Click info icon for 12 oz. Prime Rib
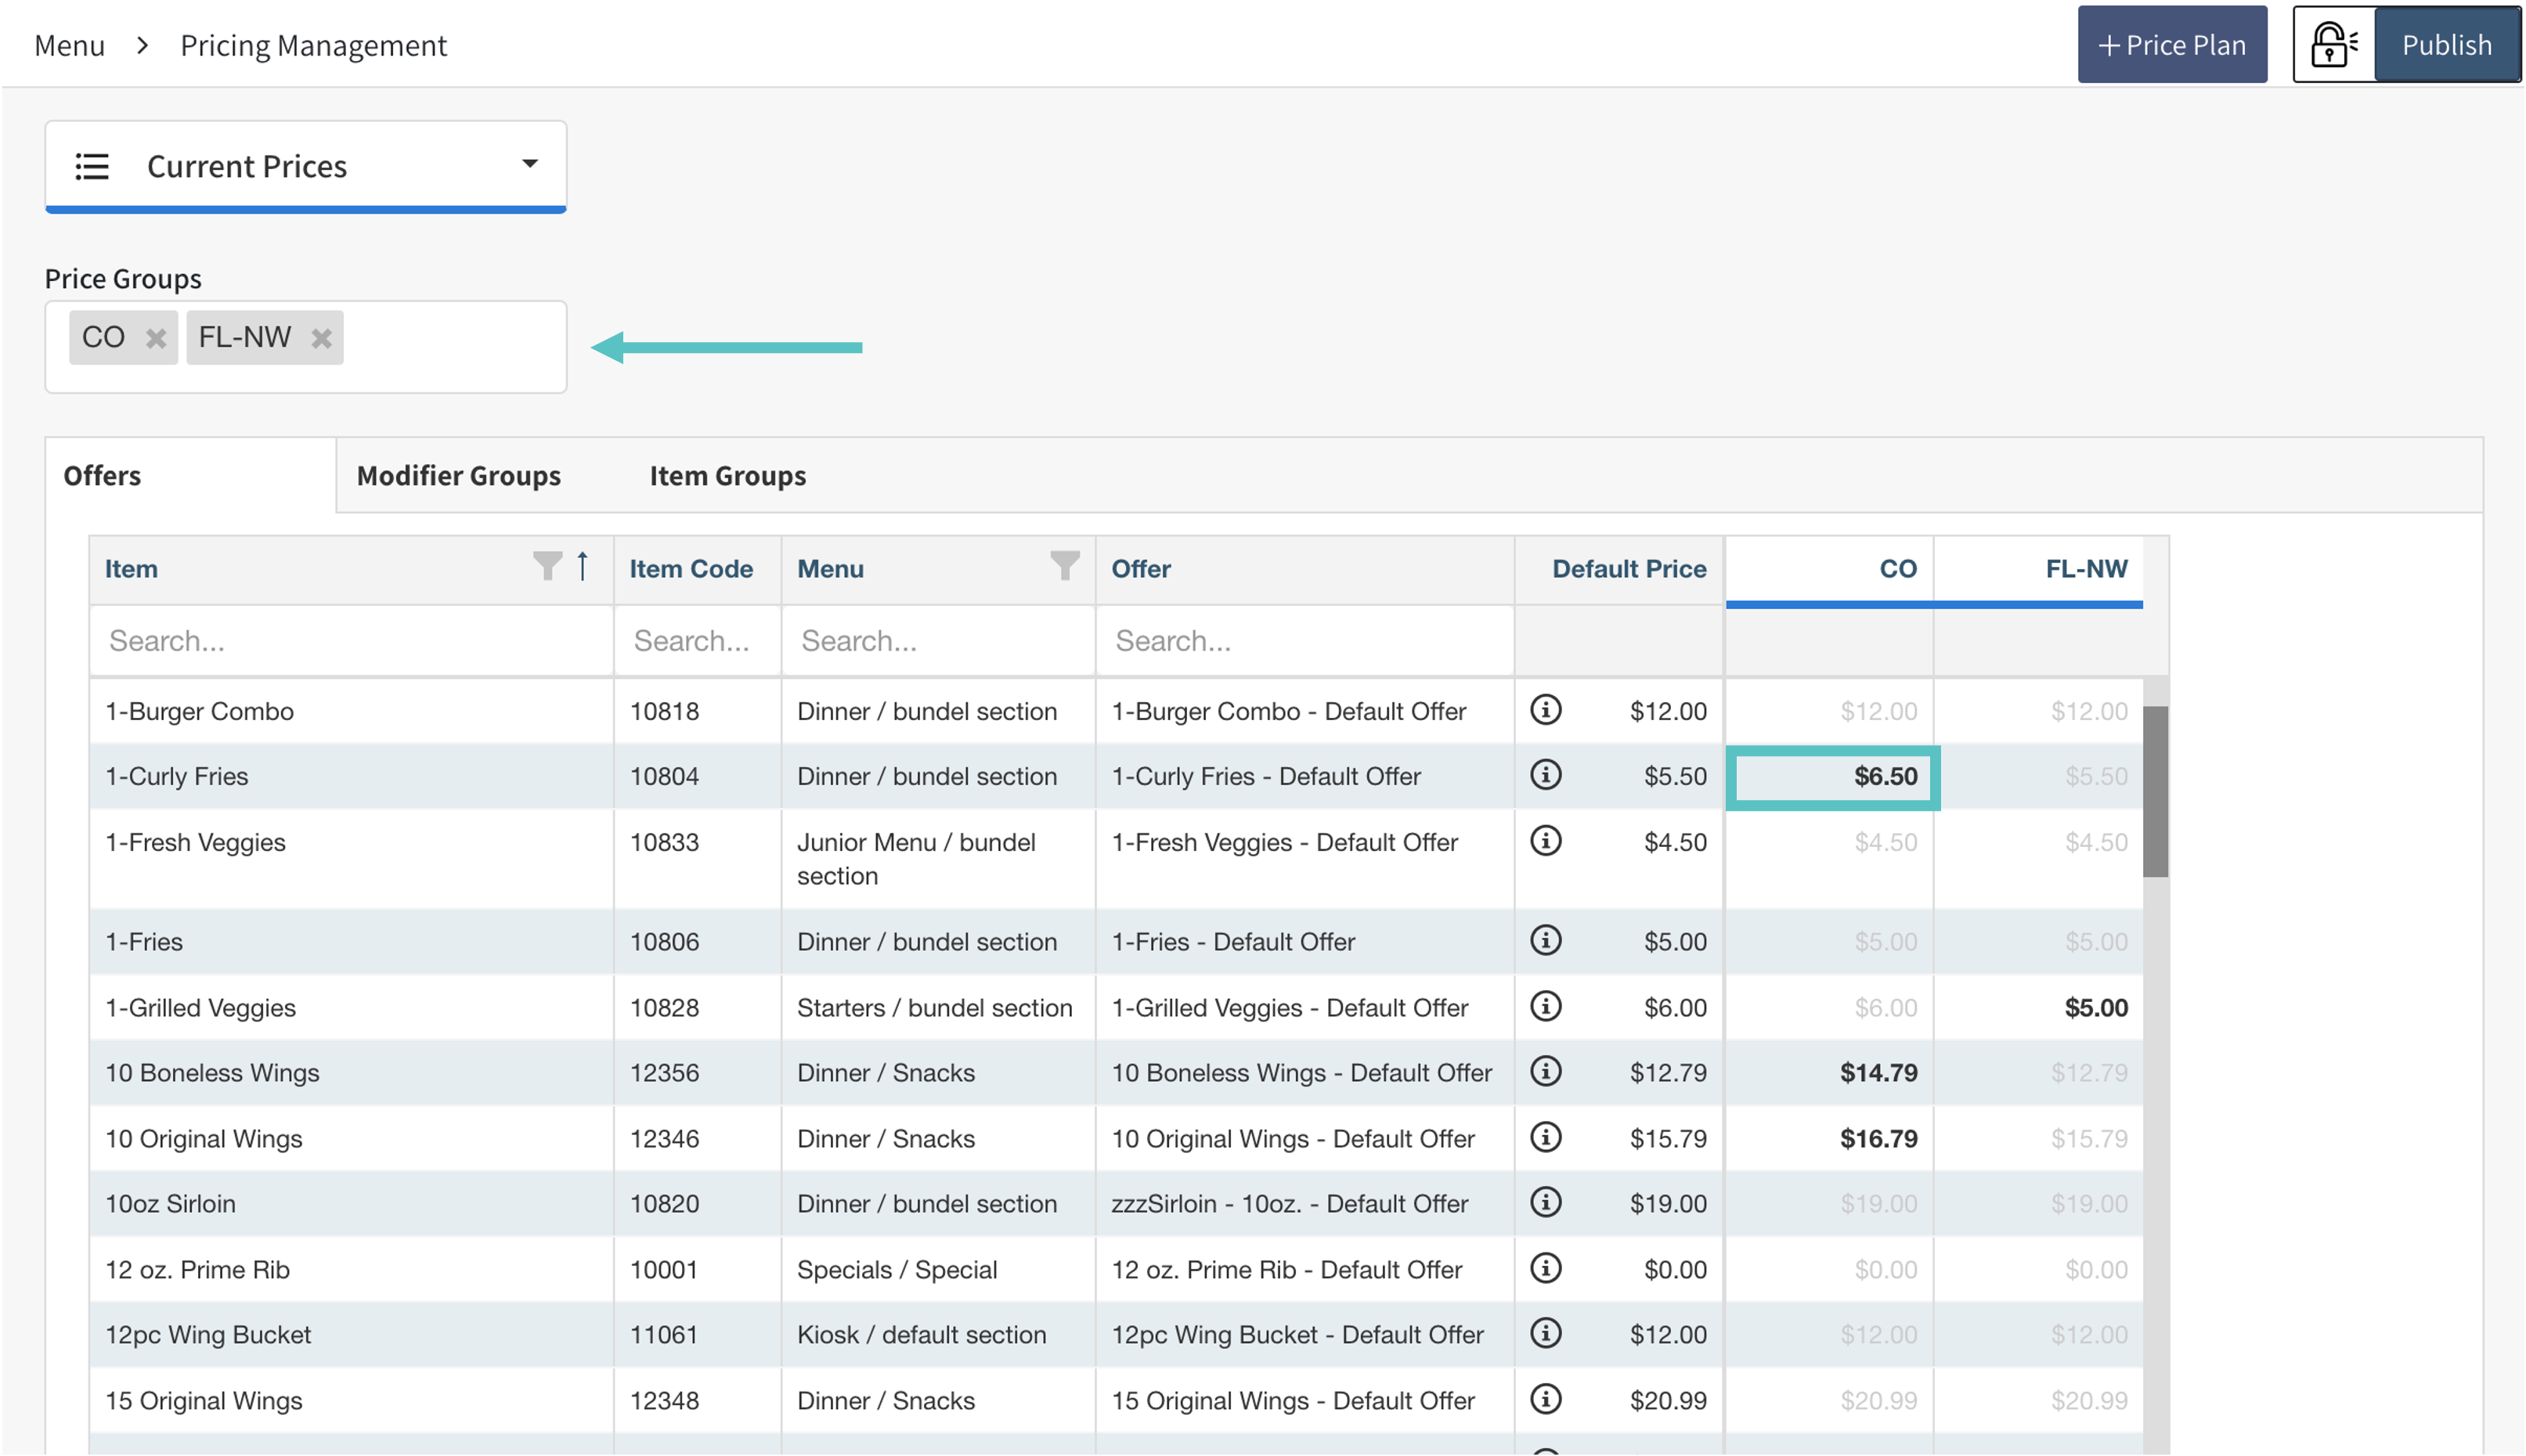2526x1456 pixels. (1546, 1268)
